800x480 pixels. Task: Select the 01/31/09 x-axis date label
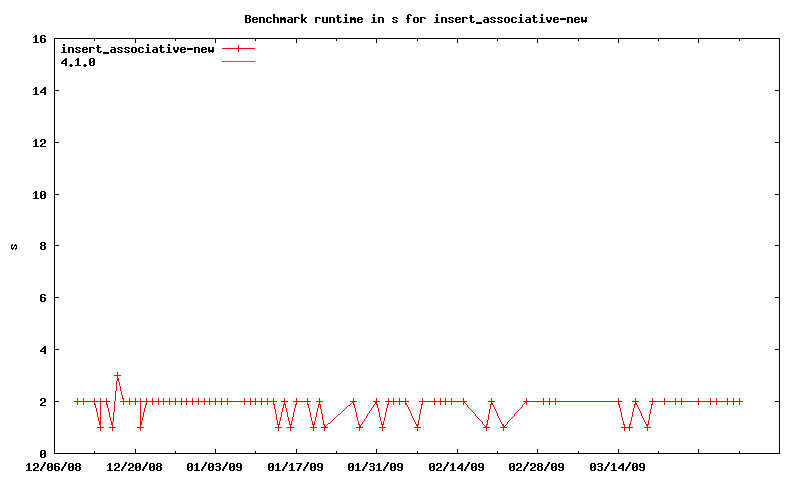pos(376,466)
